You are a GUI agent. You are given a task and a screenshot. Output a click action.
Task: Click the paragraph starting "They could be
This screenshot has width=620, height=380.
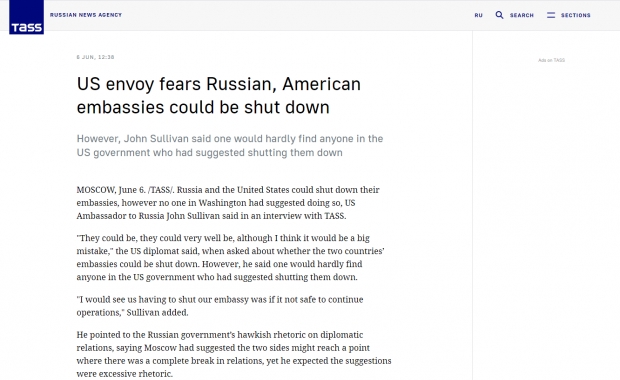(231, 257)
